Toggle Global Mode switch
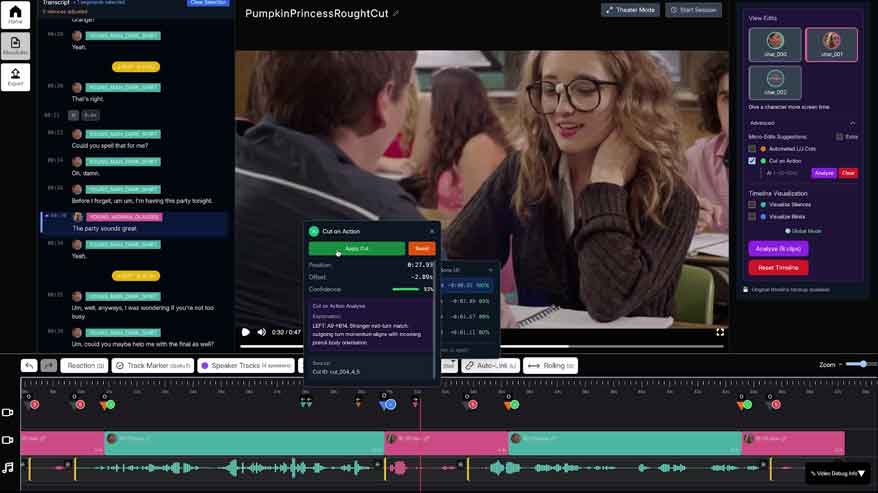Viewport: 878px width, 493px height. (788, 231)
